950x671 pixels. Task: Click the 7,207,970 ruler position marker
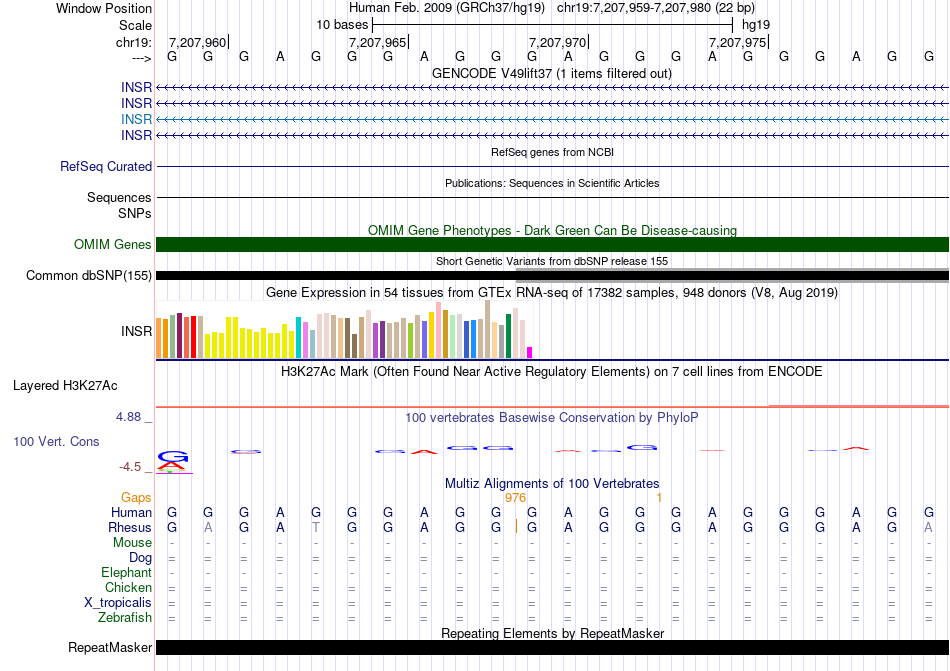[x=558, y=42]
